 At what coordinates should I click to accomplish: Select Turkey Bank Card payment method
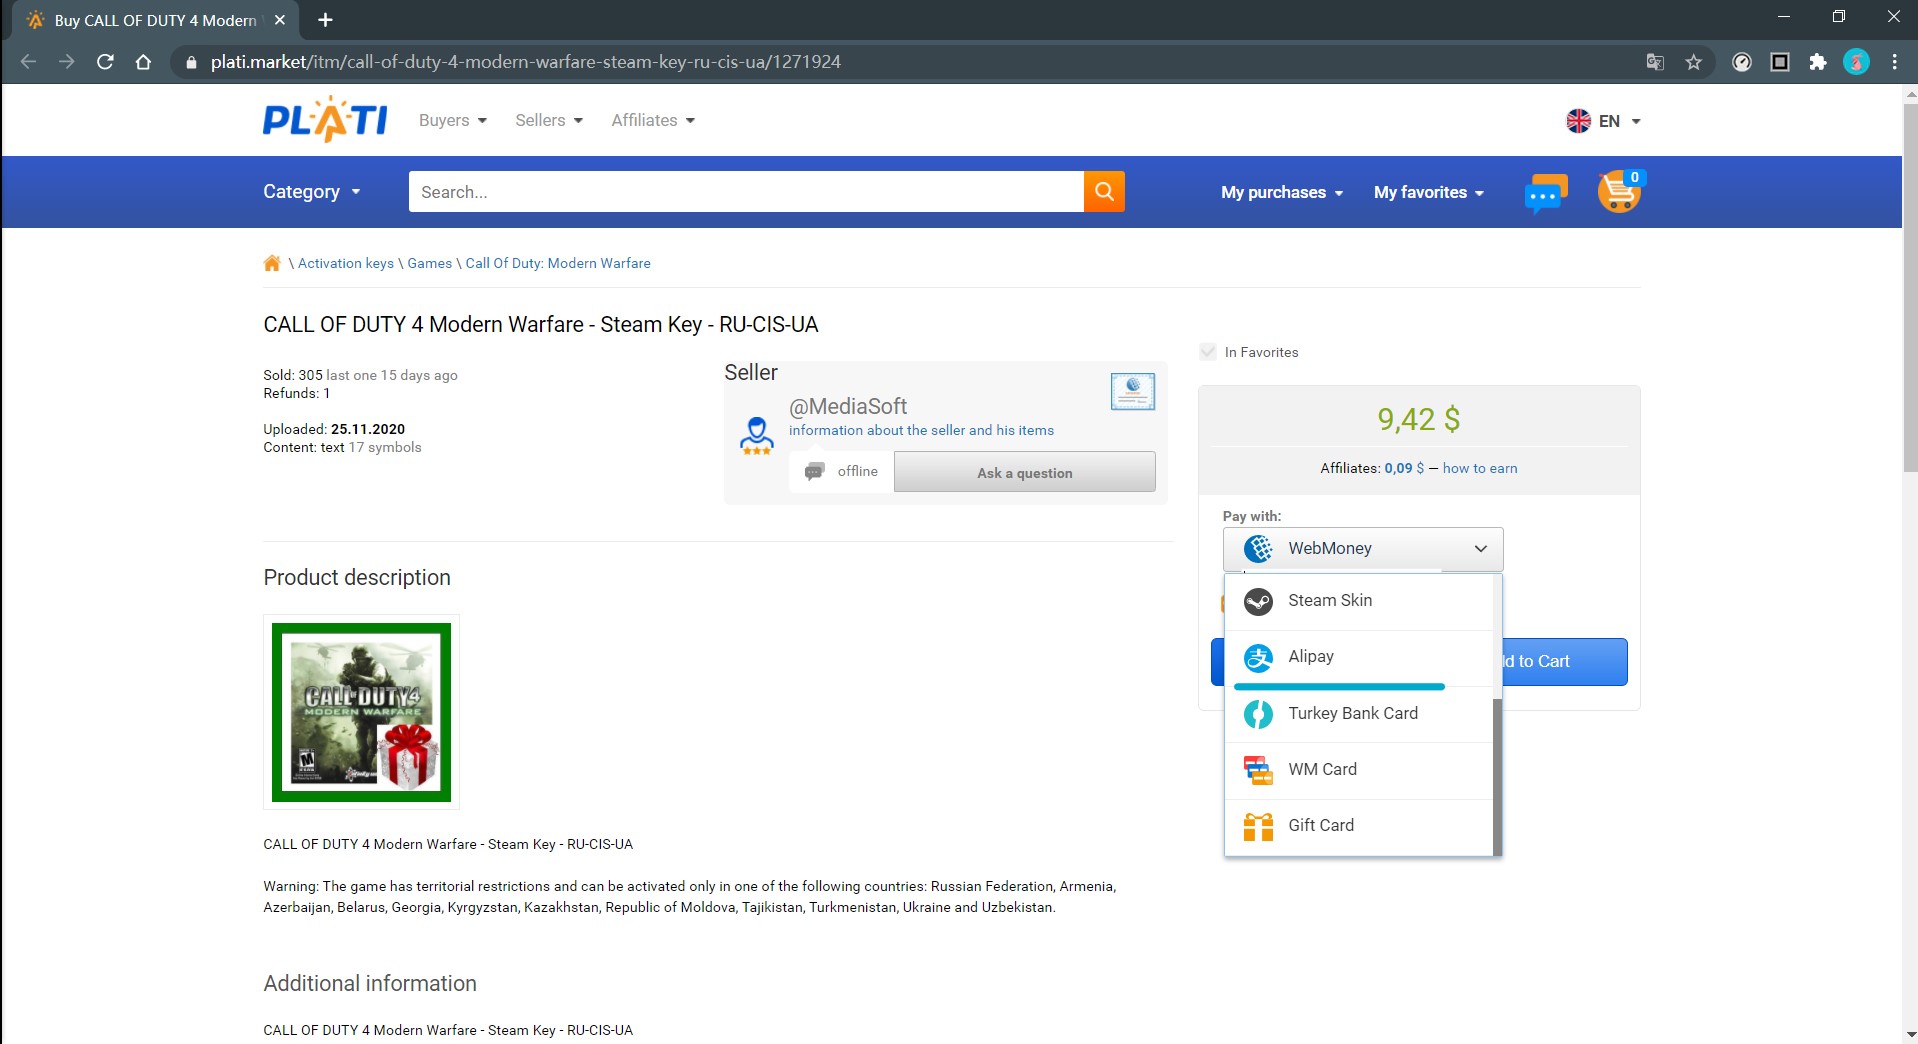1359,714
